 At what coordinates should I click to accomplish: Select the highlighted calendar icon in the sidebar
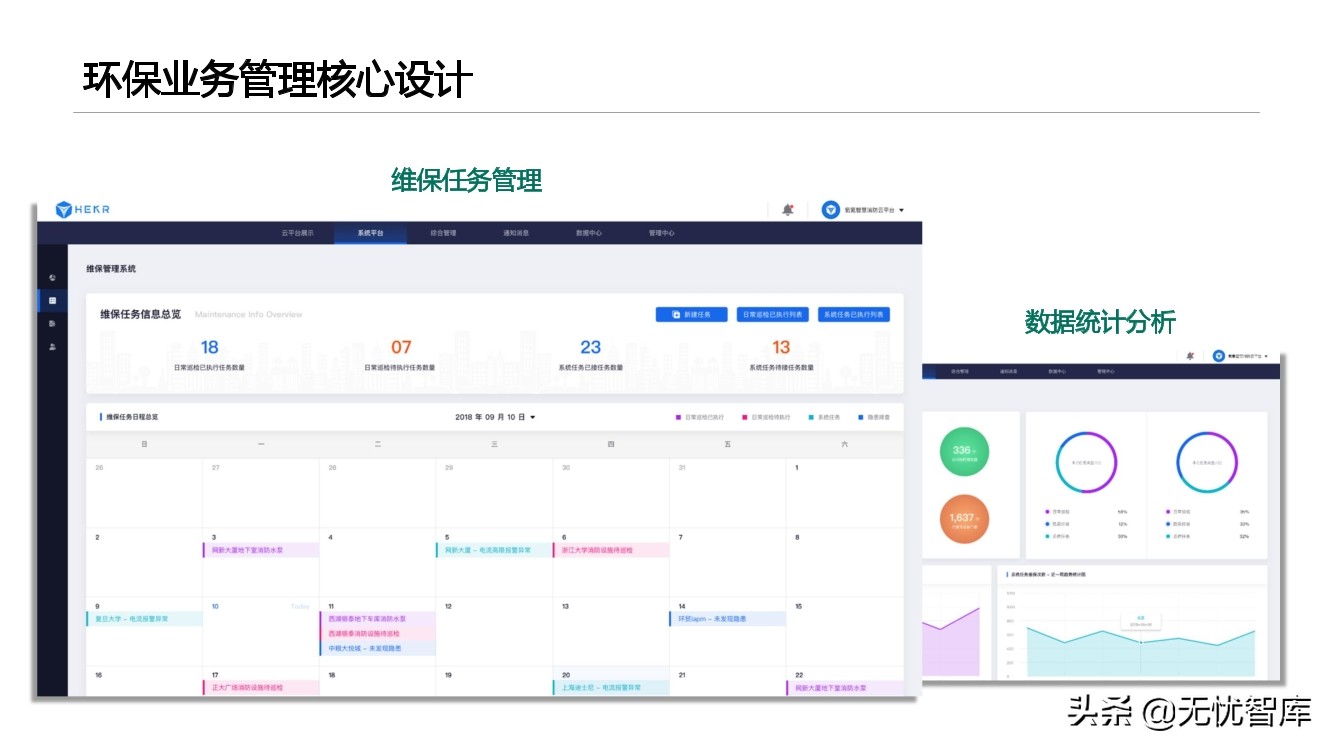(x=52, y=300)
